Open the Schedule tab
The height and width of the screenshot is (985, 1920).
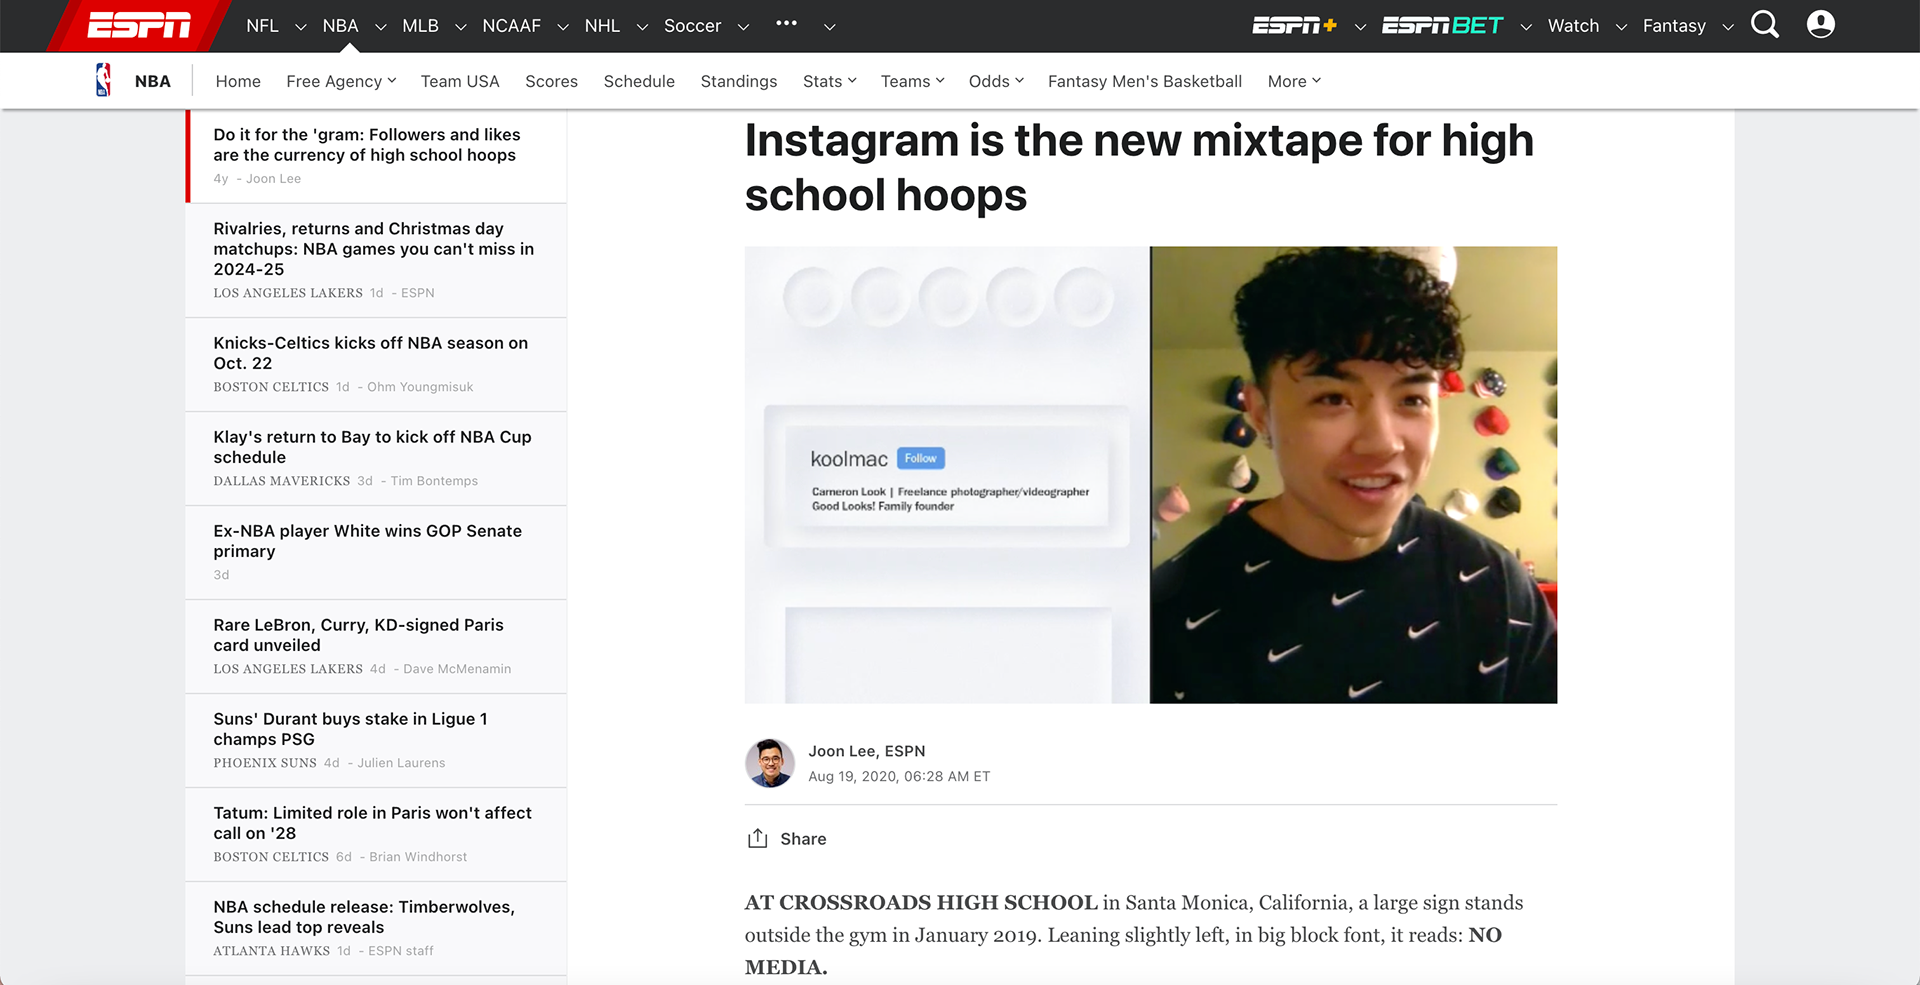(639, 81)
